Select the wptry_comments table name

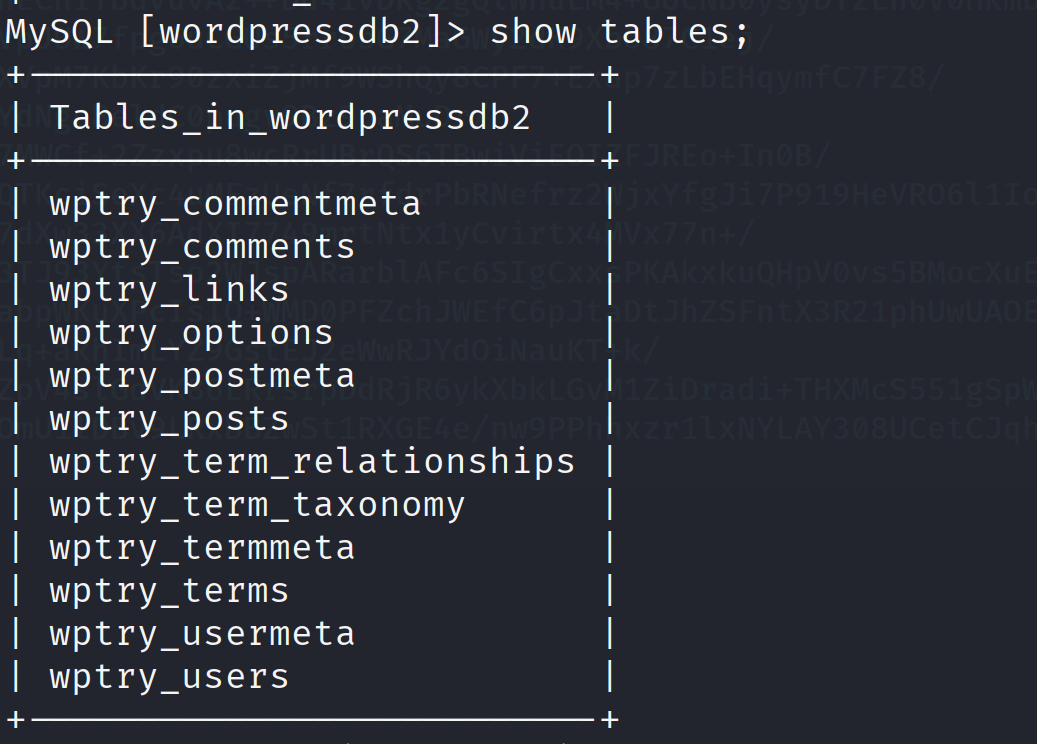point(202,247)
